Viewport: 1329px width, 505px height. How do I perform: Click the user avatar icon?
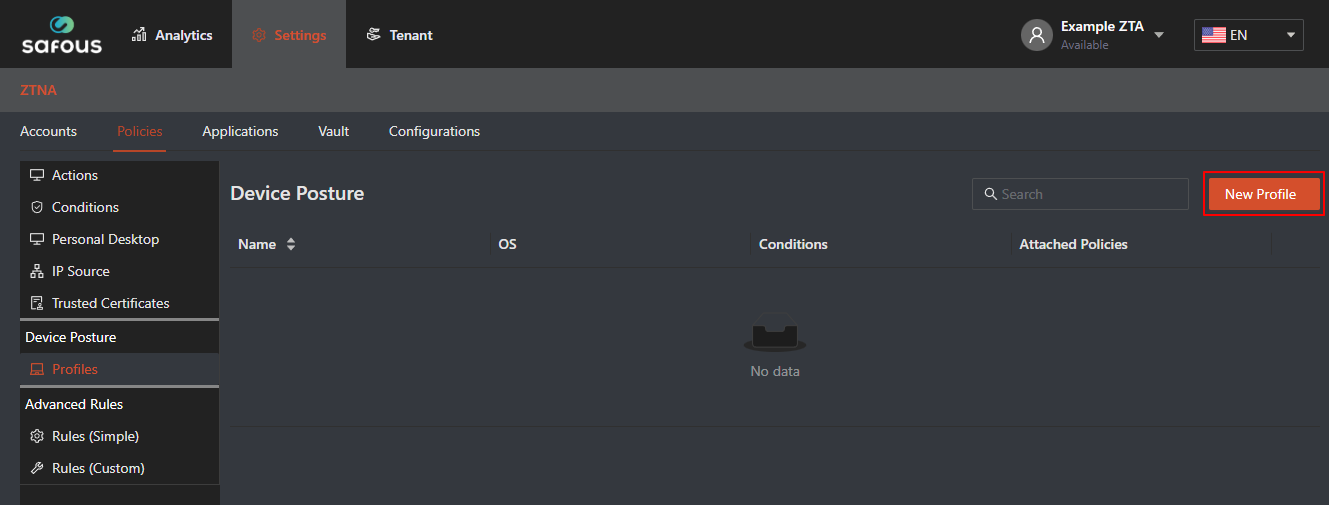tap(1037, 35)
